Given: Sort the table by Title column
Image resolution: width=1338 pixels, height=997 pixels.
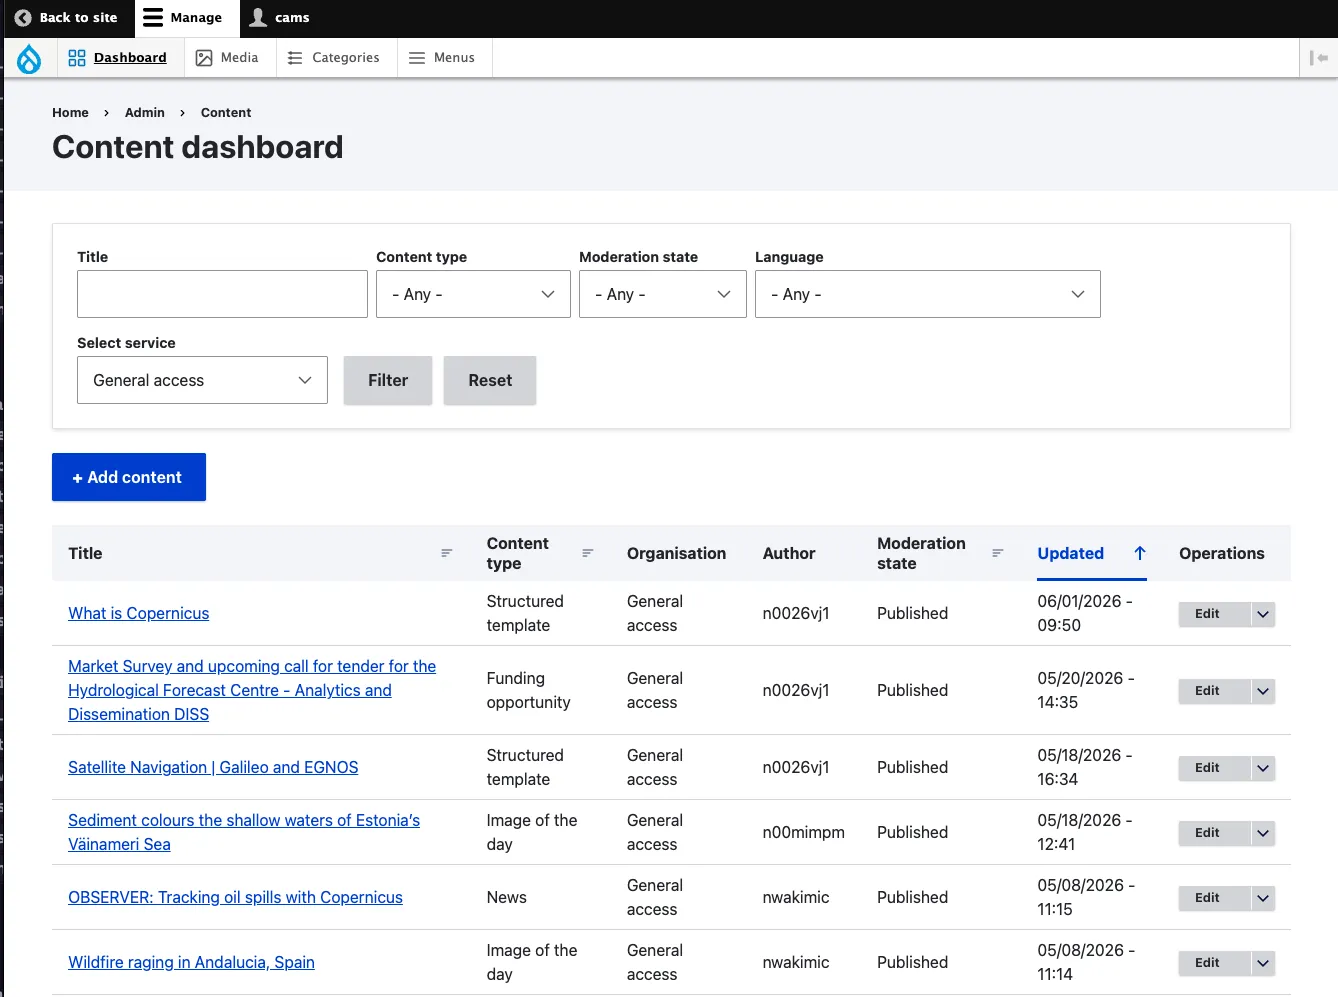Looking at the screenshot, I should [85, 553].
